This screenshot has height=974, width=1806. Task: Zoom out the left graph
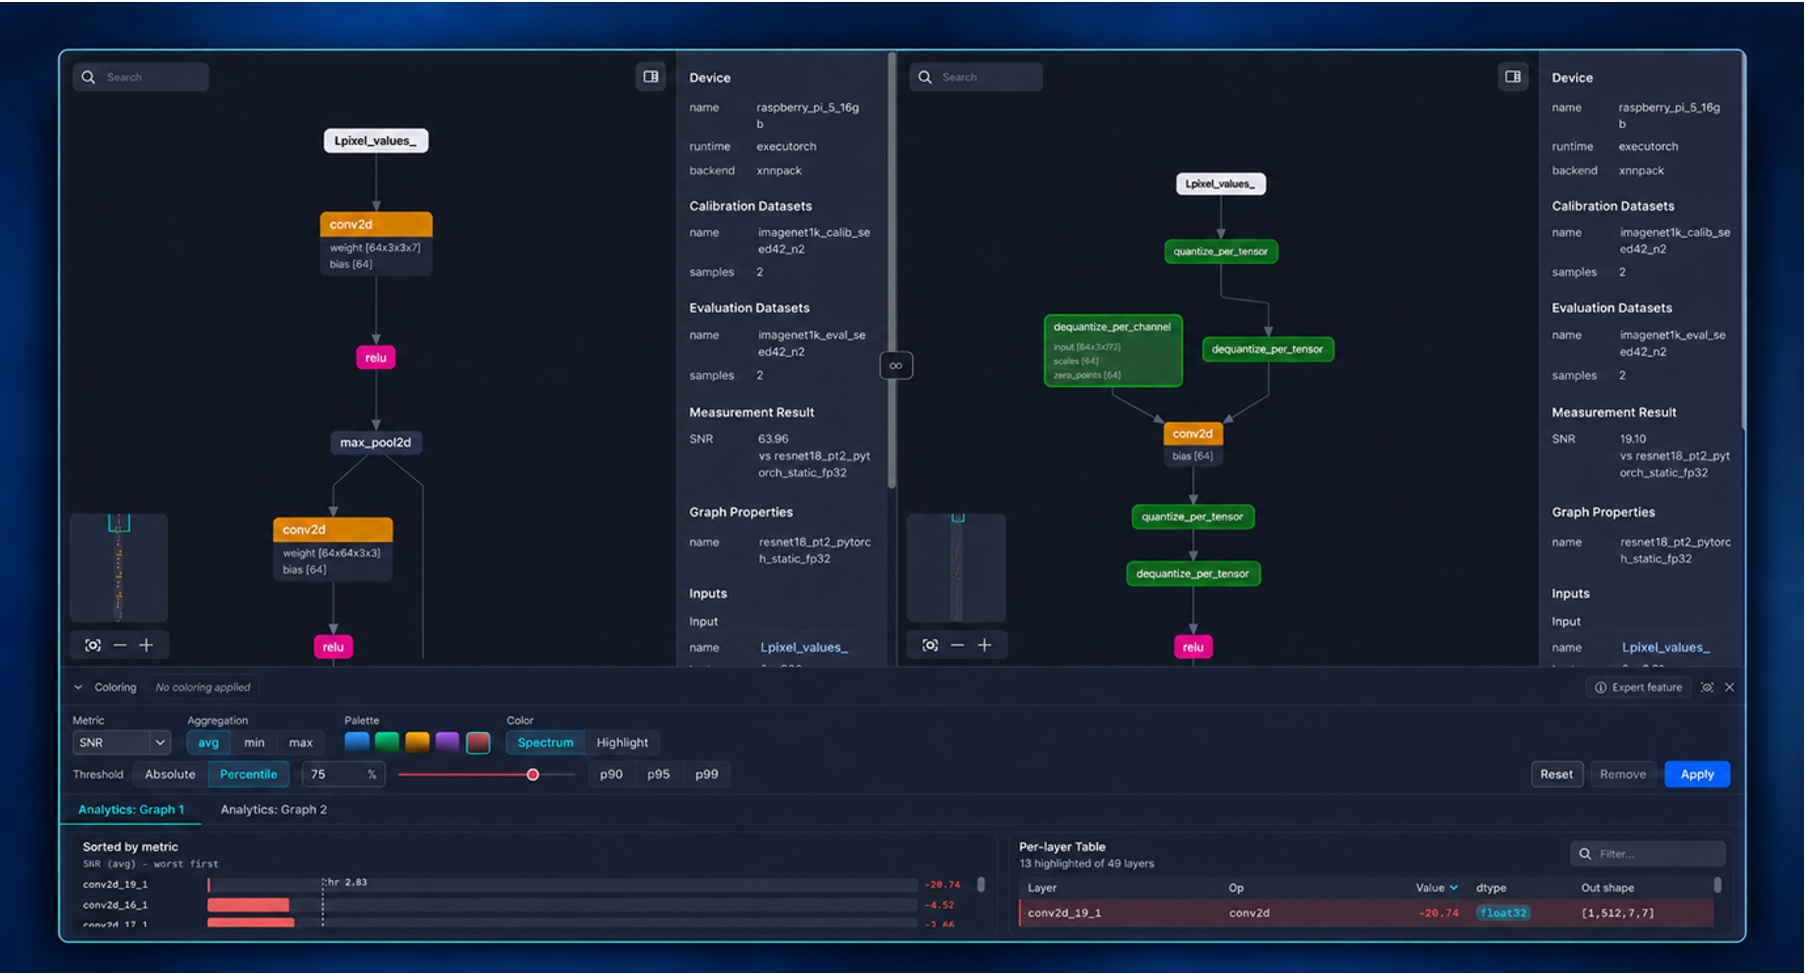[x=120, y=646]
